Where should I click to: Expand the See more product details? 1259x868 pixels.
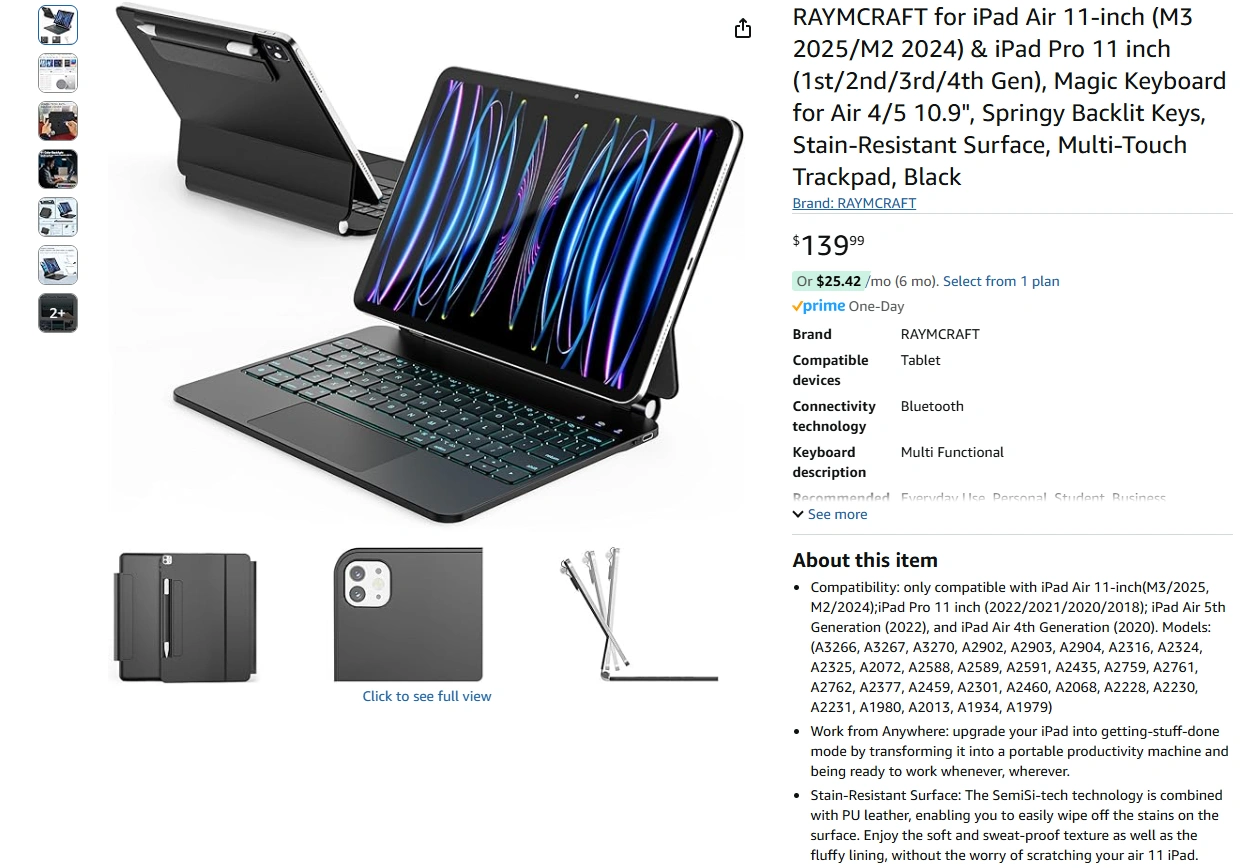pos(837,514)
